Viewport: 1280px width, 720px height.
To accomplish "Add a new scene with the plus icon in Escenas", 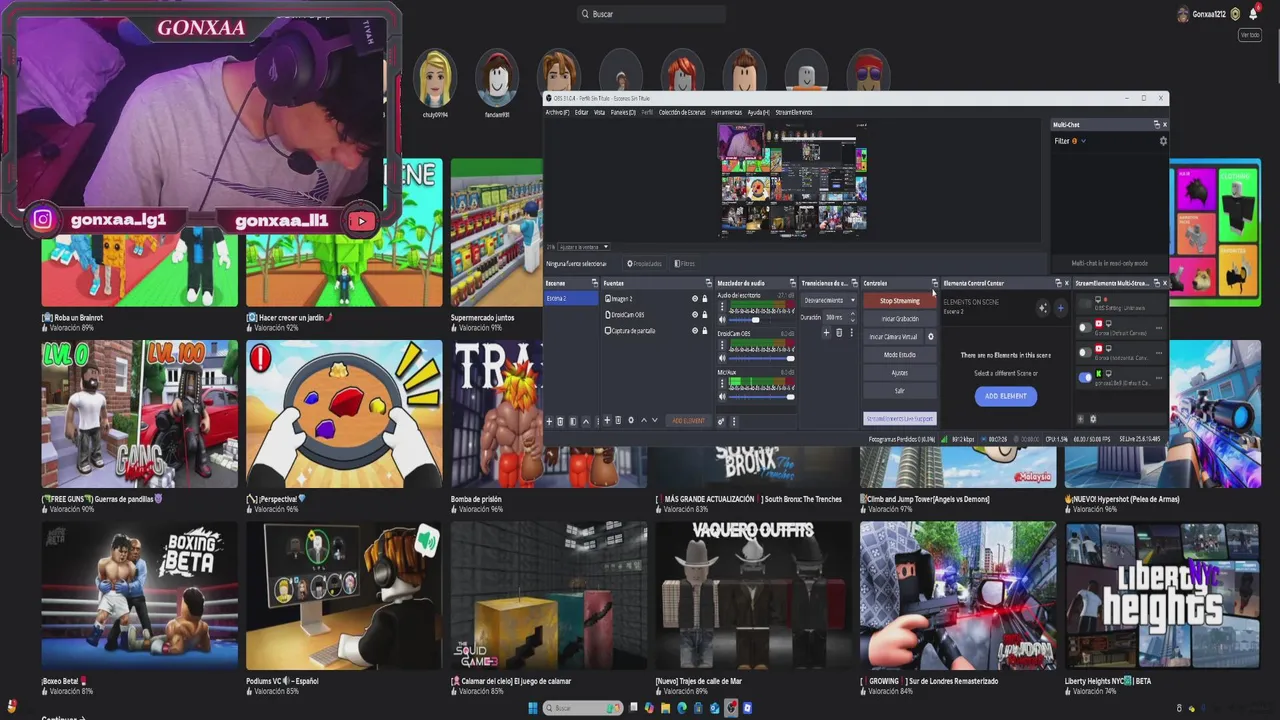I will coord(549,421).
